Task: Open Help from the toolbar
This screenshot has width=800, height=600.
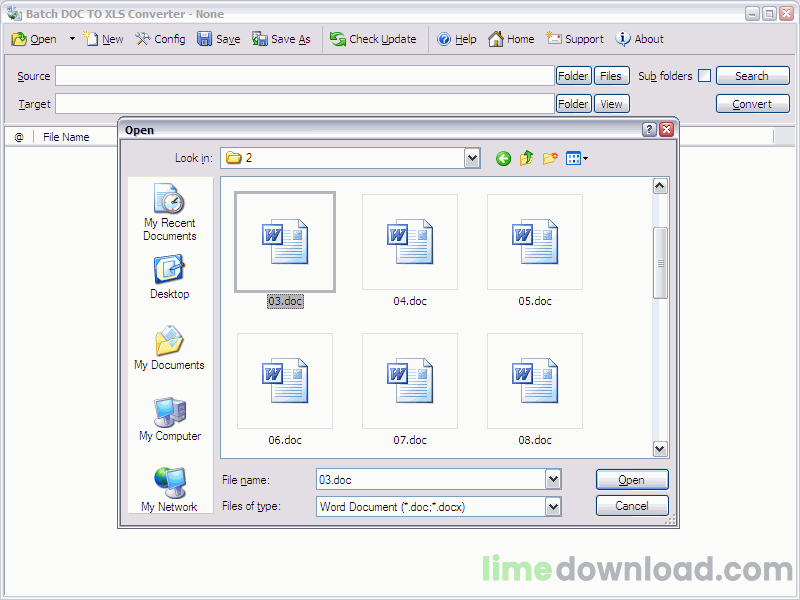Action: 457,39
